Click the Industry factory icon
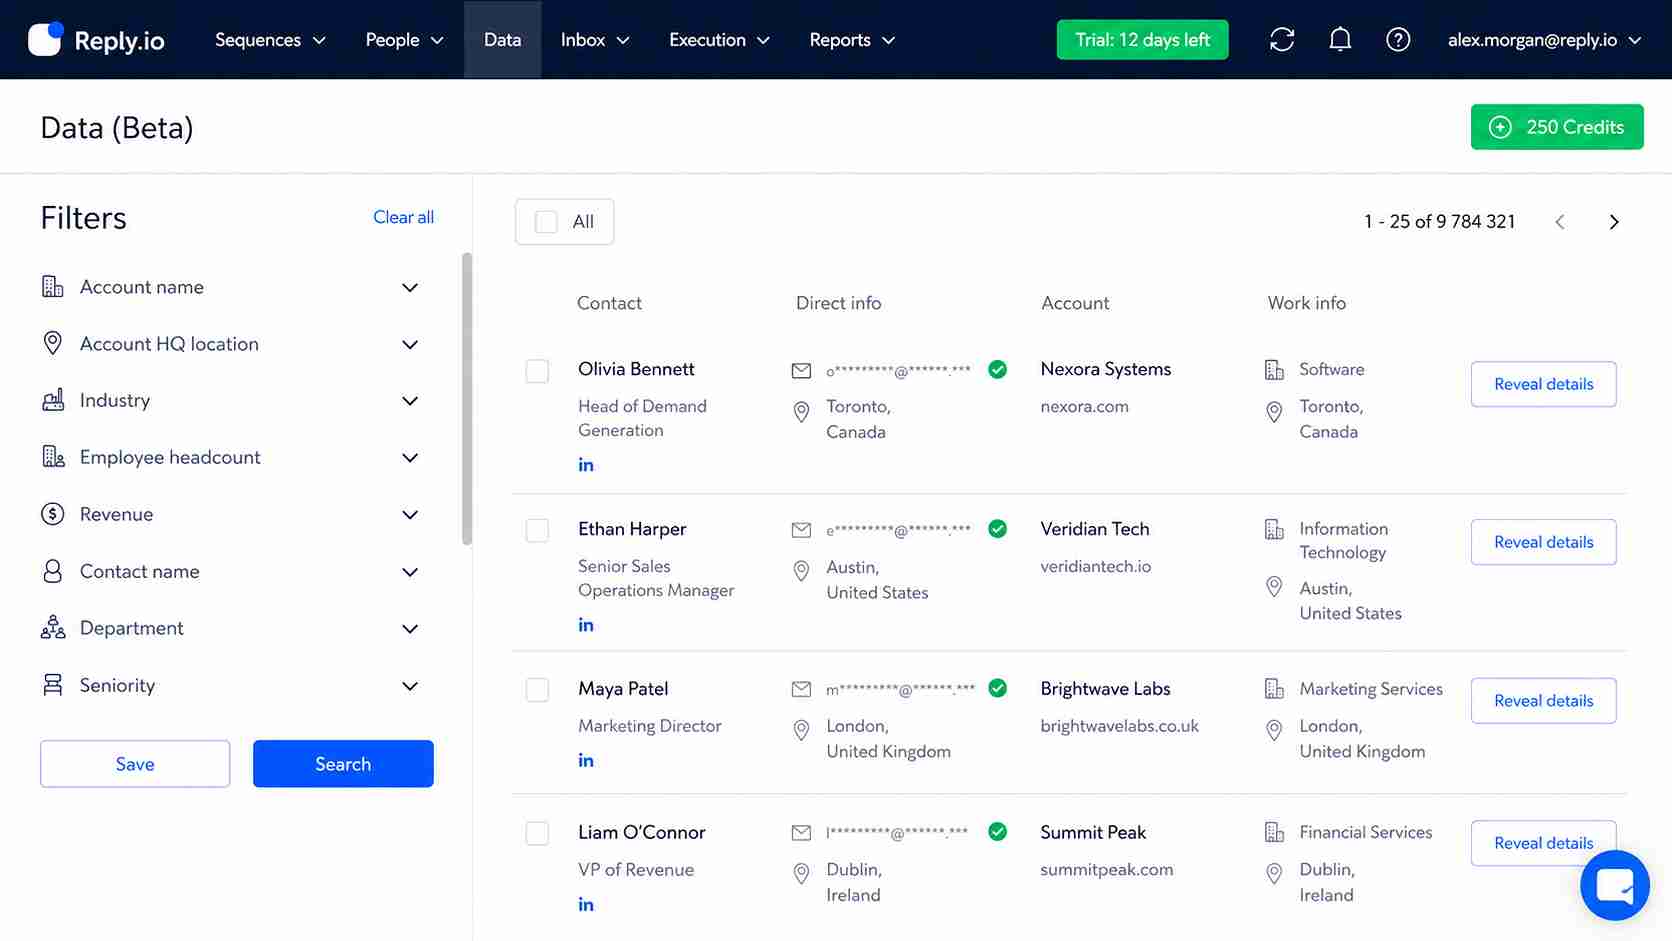Viewport: 1672px width, 941px height. click(53, 400)
